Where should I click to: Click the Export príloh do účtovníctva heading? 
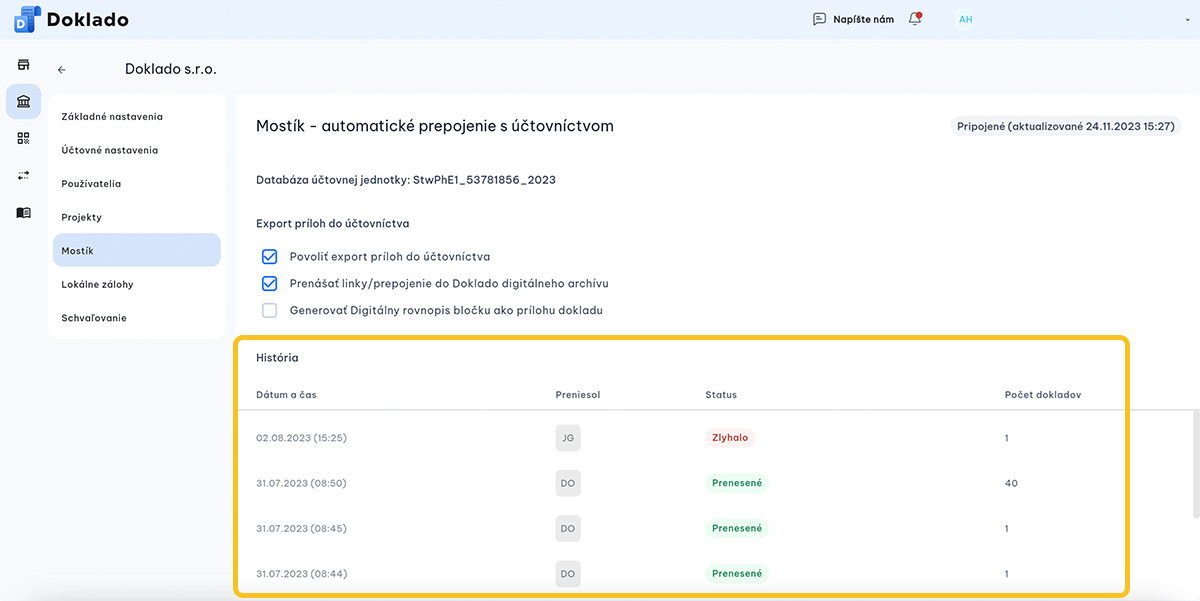pyautogui.click(x=333, y=223)
